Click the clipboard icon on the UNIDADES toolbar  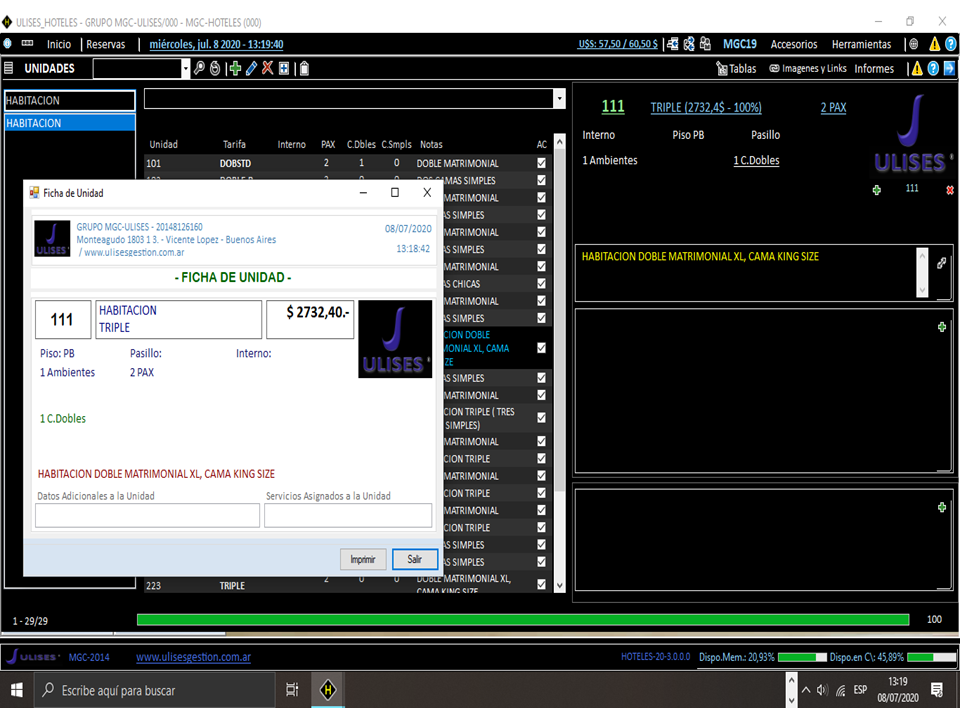click(x=304, y=68)
